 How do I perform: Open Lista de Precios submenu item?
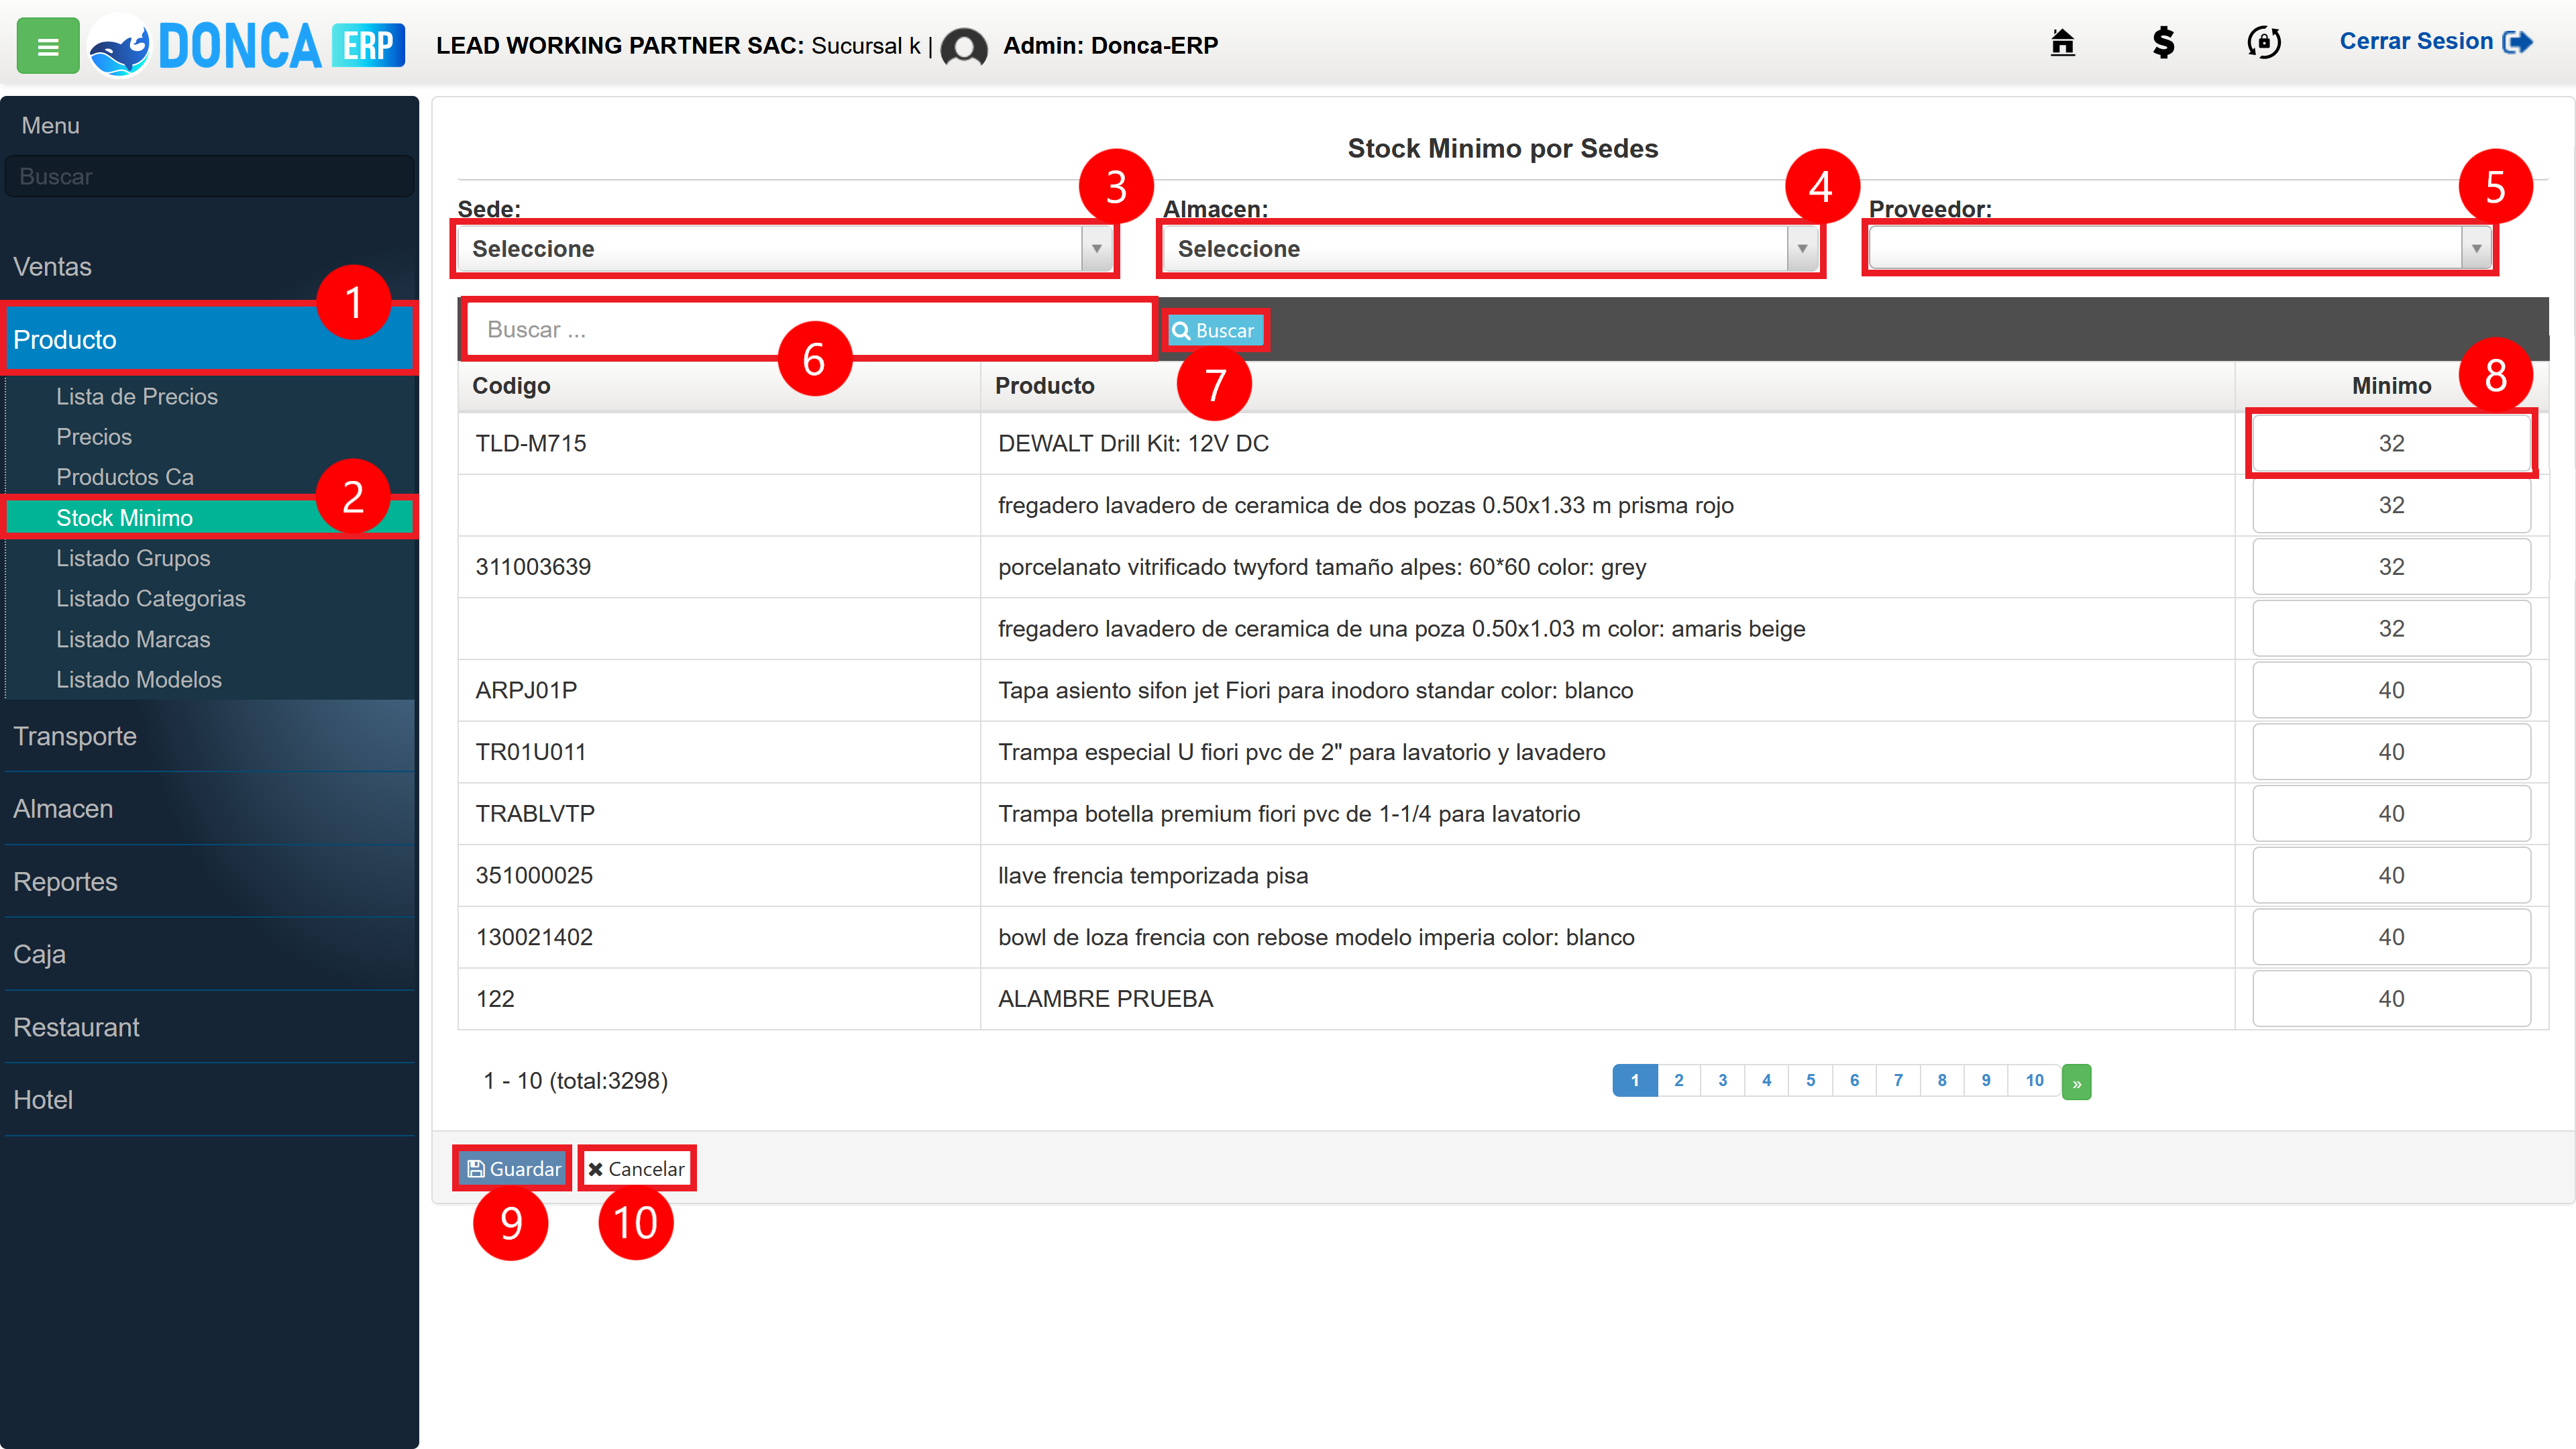click(x=137, y=397)
